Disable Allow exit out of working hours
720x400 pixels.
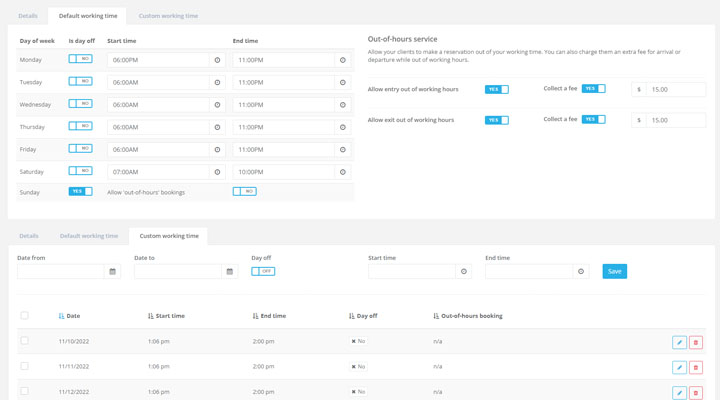pos(497,120)
